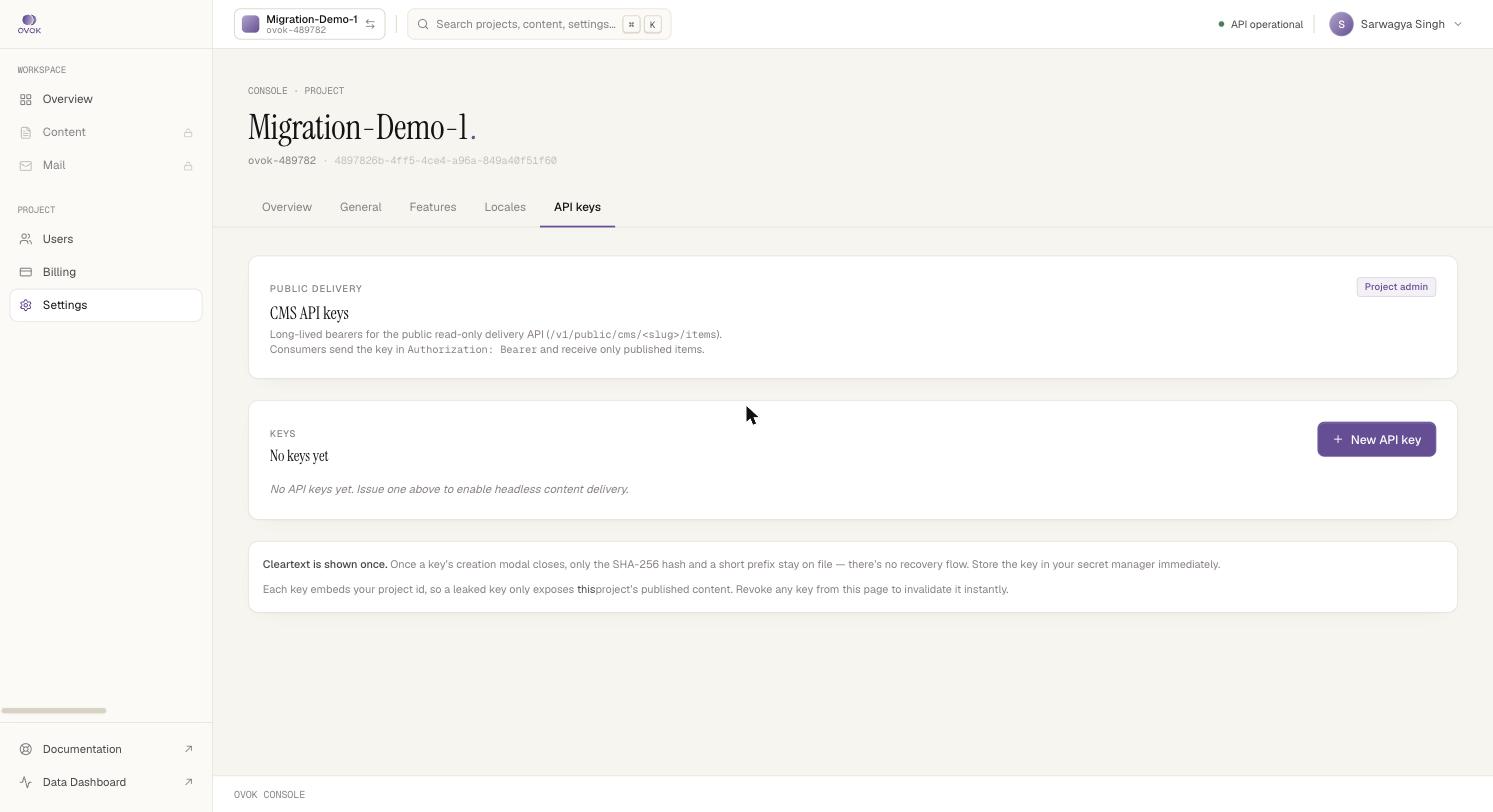This screenshot has width=1493, height=812.
Task: Click the sidebar horizontal scrollbar
Action: (54, 711)
